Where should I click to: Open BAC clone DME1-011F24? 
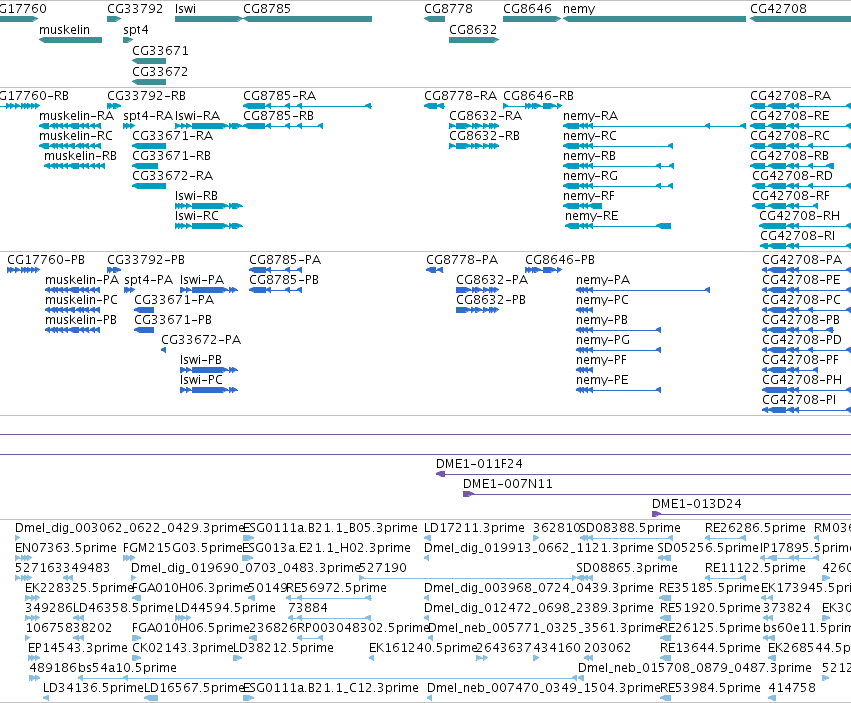[x=479, y=464]
